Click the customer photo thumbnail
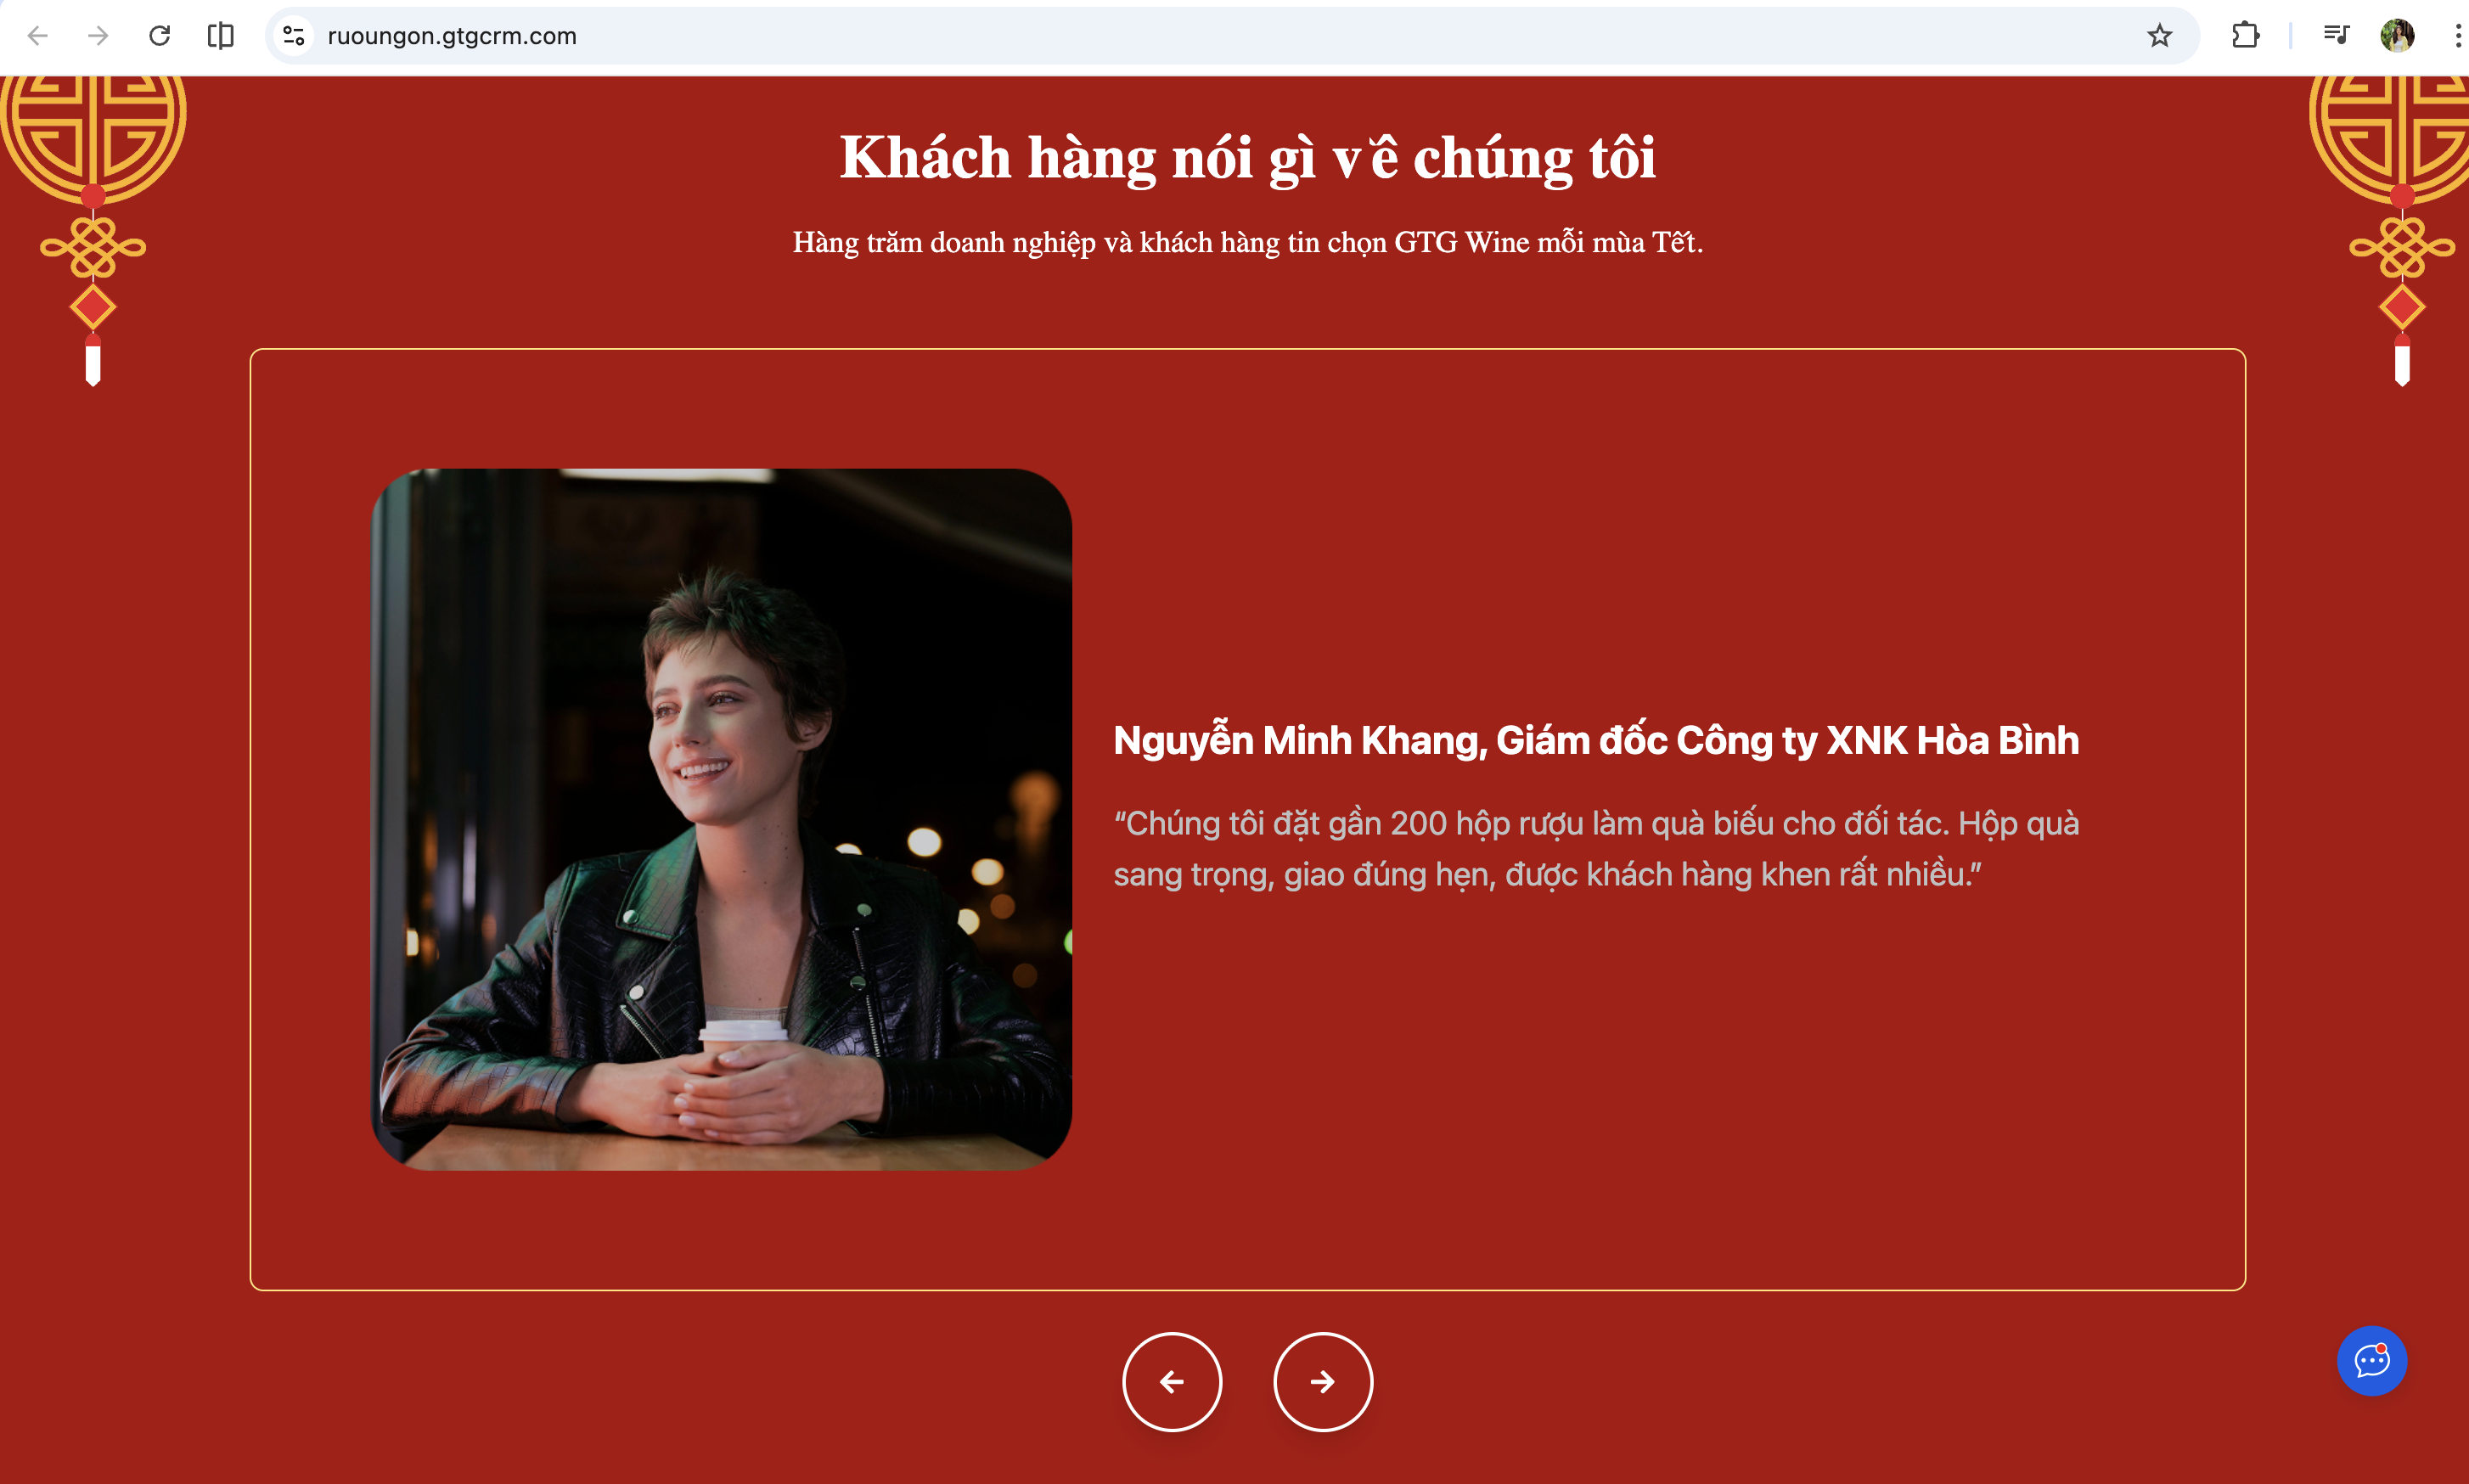The height and width of the screenshot is (1484, 2469). (721, 820)
